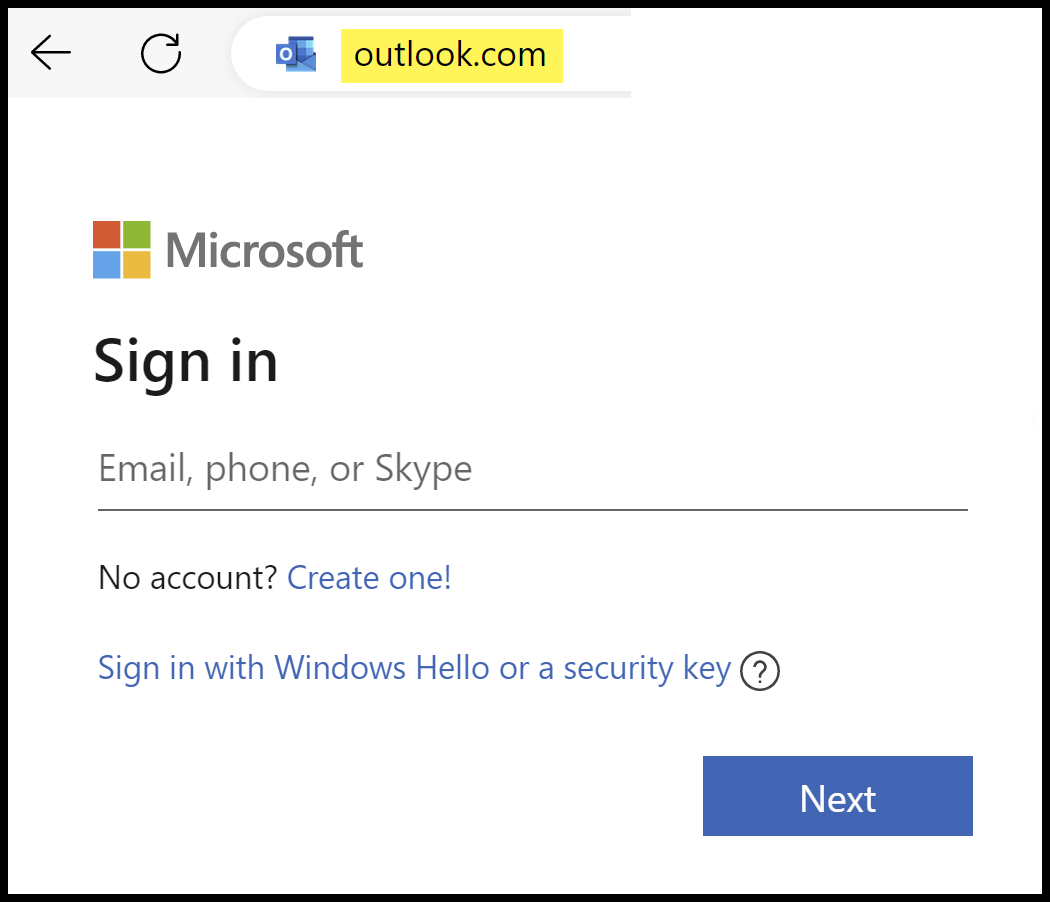Click the green square of the Microsoft logo
The width and height of the screenshot is (1050, 902).
[135, 235]
